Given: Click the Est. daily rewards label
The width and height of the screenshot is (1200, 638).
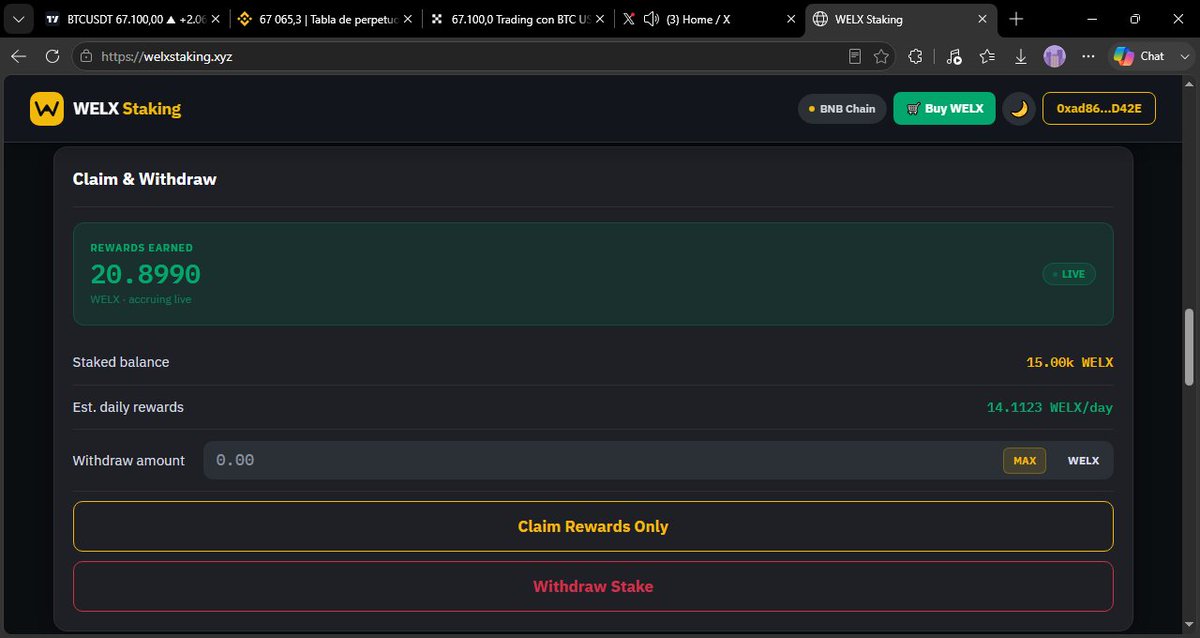Looking at the screenshot, I should coord(128,407).
